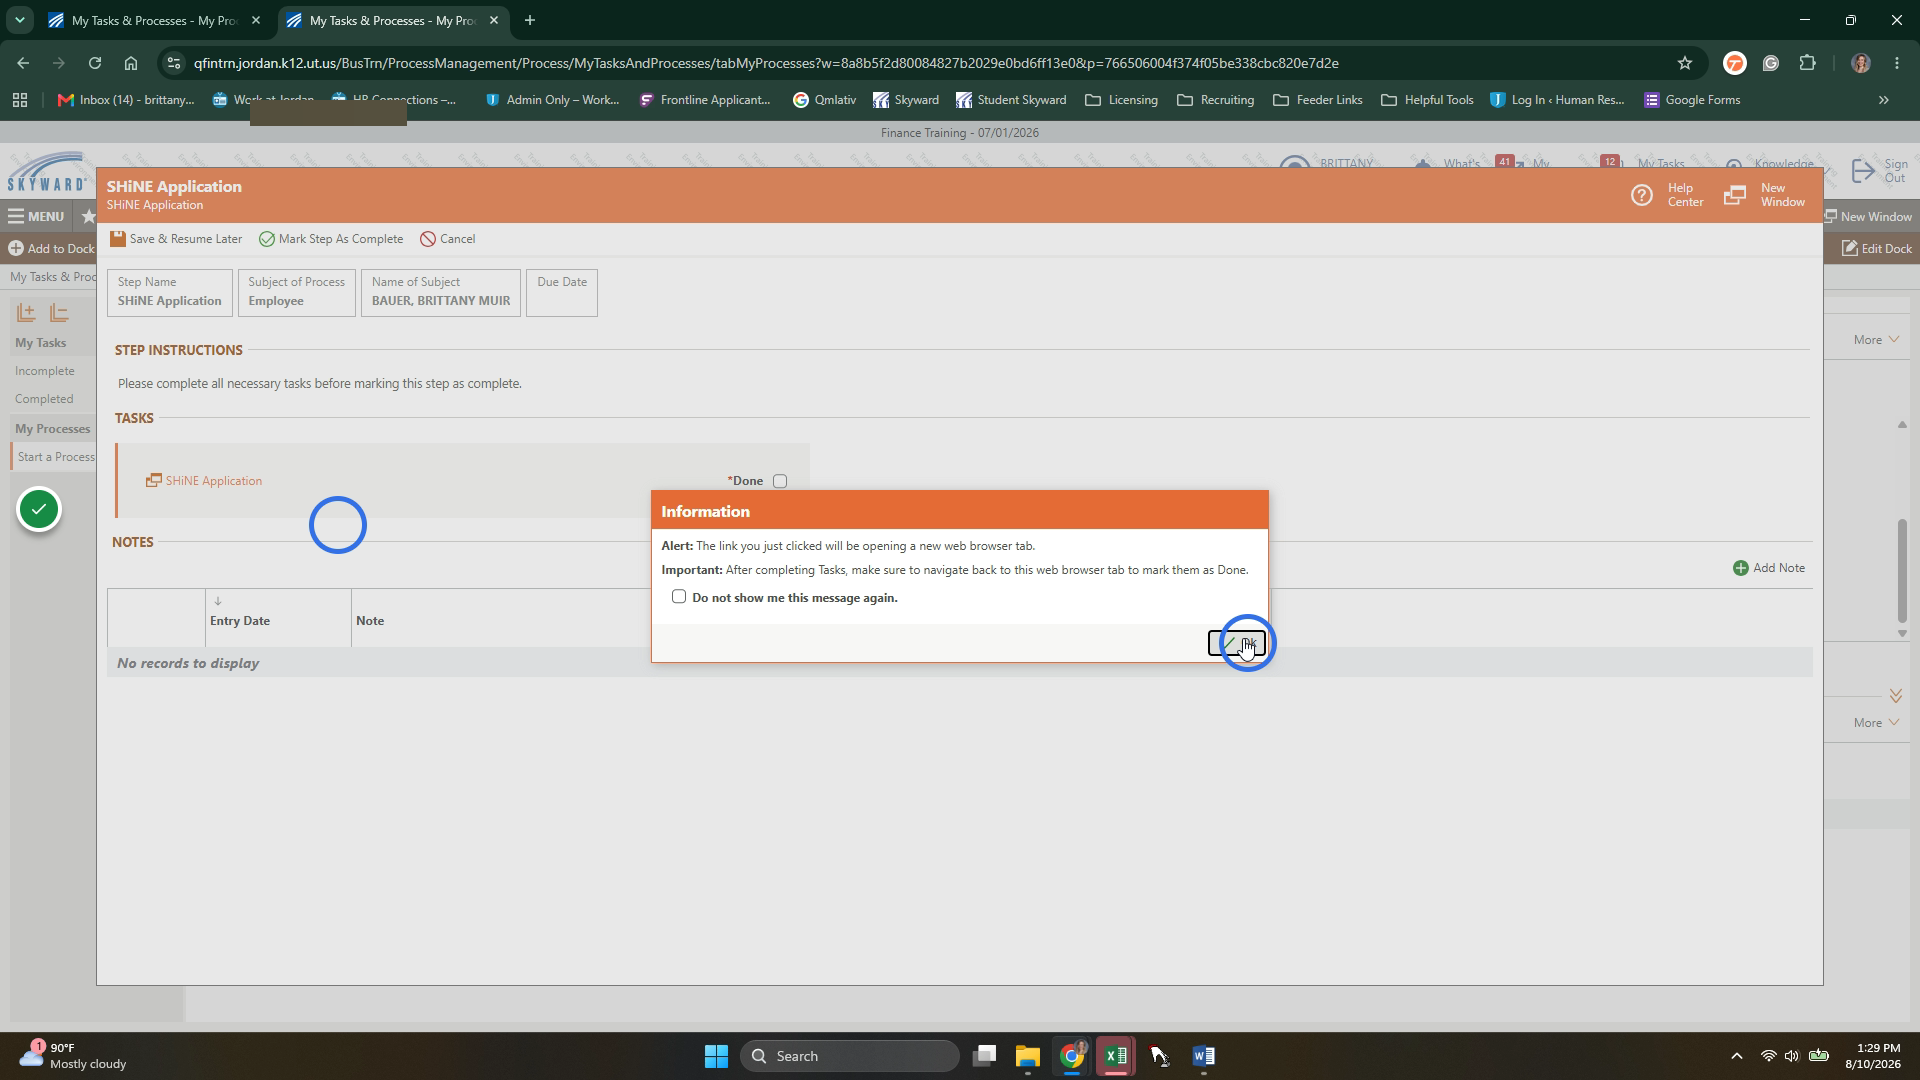Click Mark Step As Complete
This screenshot has height=1080, width=1920.
pos(331,239)
